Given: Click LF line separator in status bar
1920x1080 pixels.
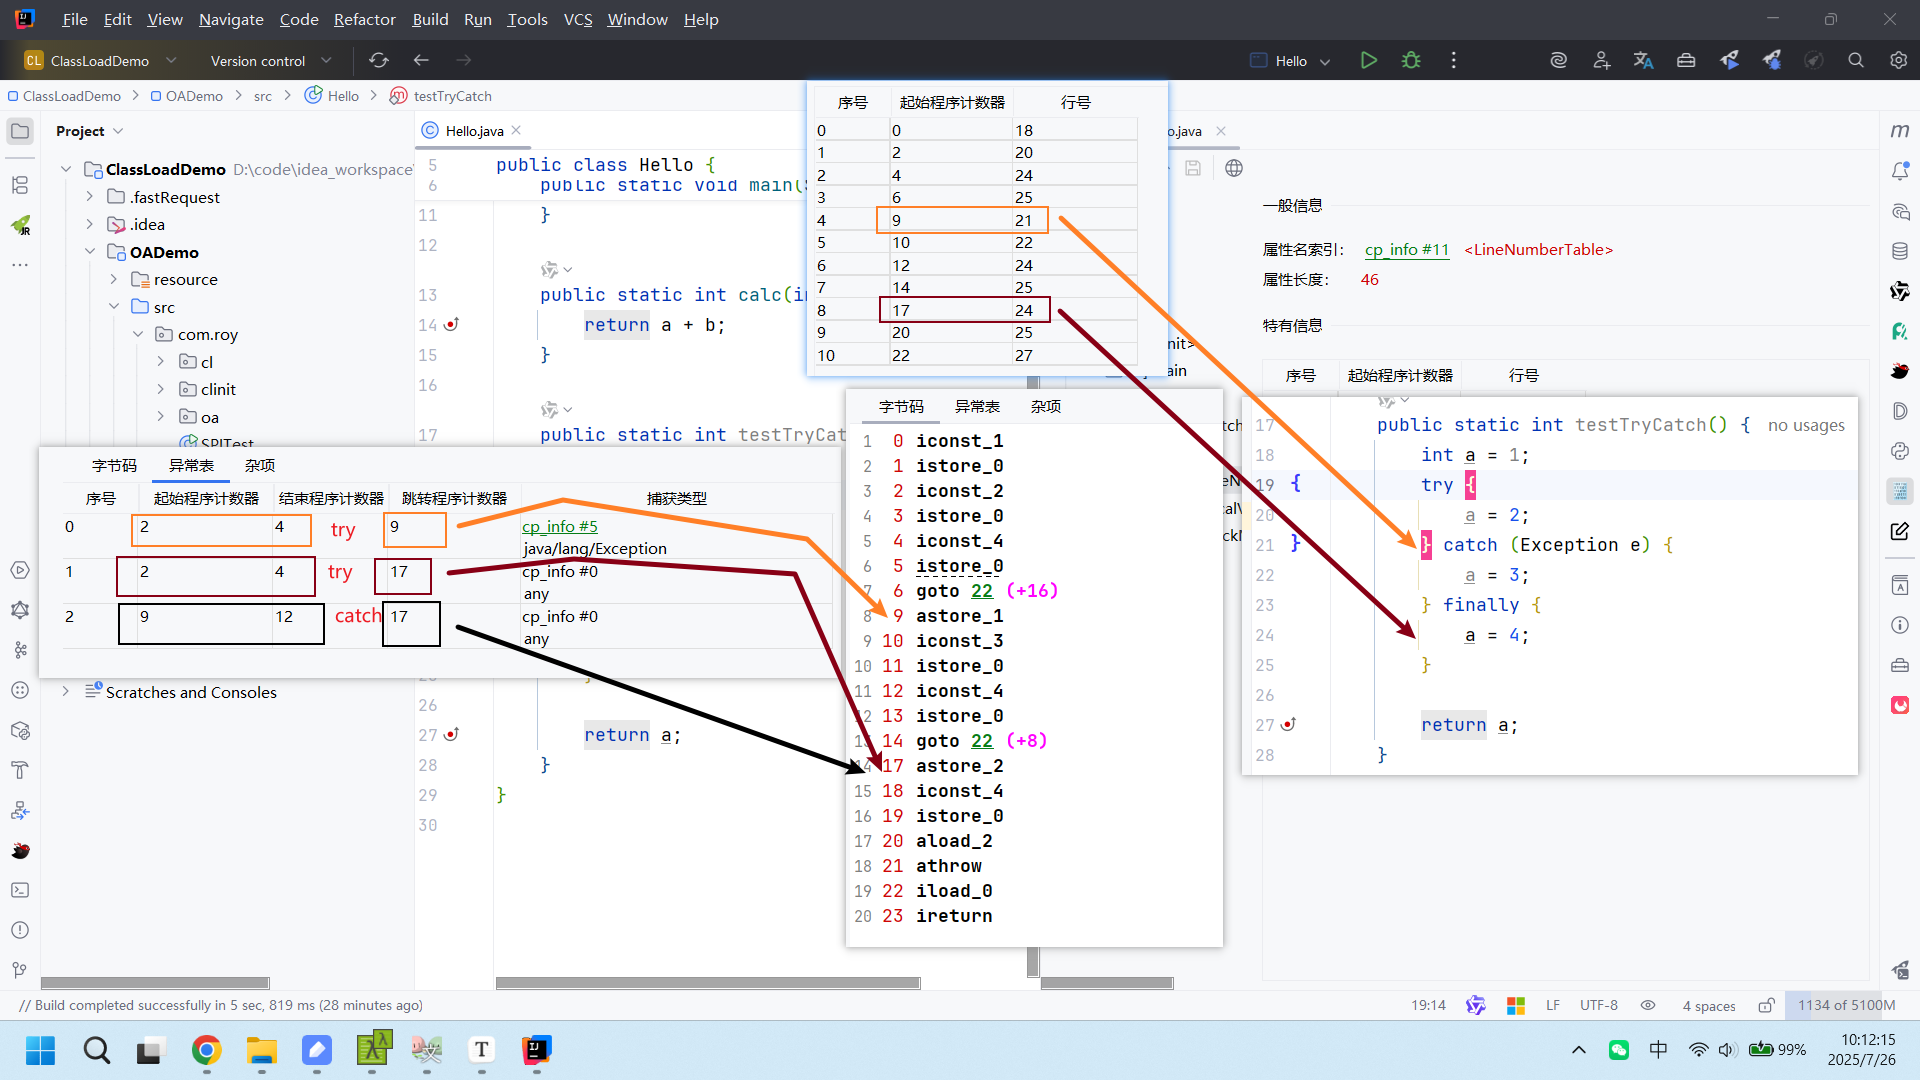Looking at the screenshot, I should click(1552, 1005).
